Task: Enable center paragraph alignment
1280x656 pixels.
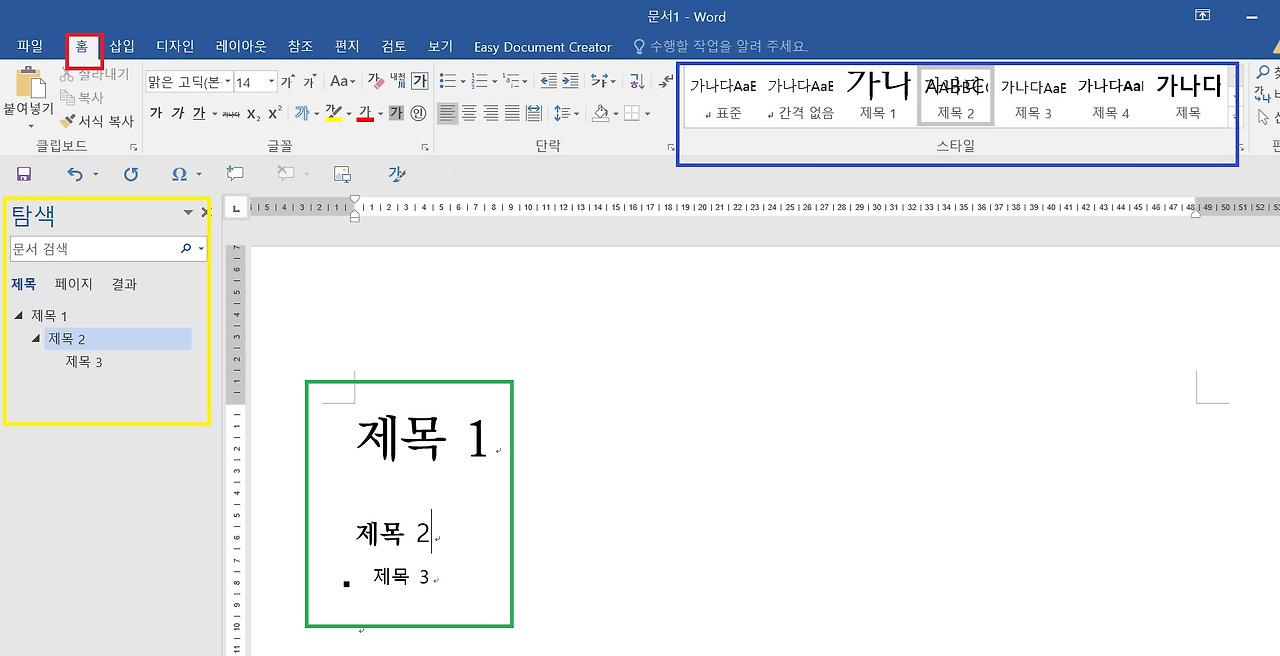Action: tap(470, 112)
